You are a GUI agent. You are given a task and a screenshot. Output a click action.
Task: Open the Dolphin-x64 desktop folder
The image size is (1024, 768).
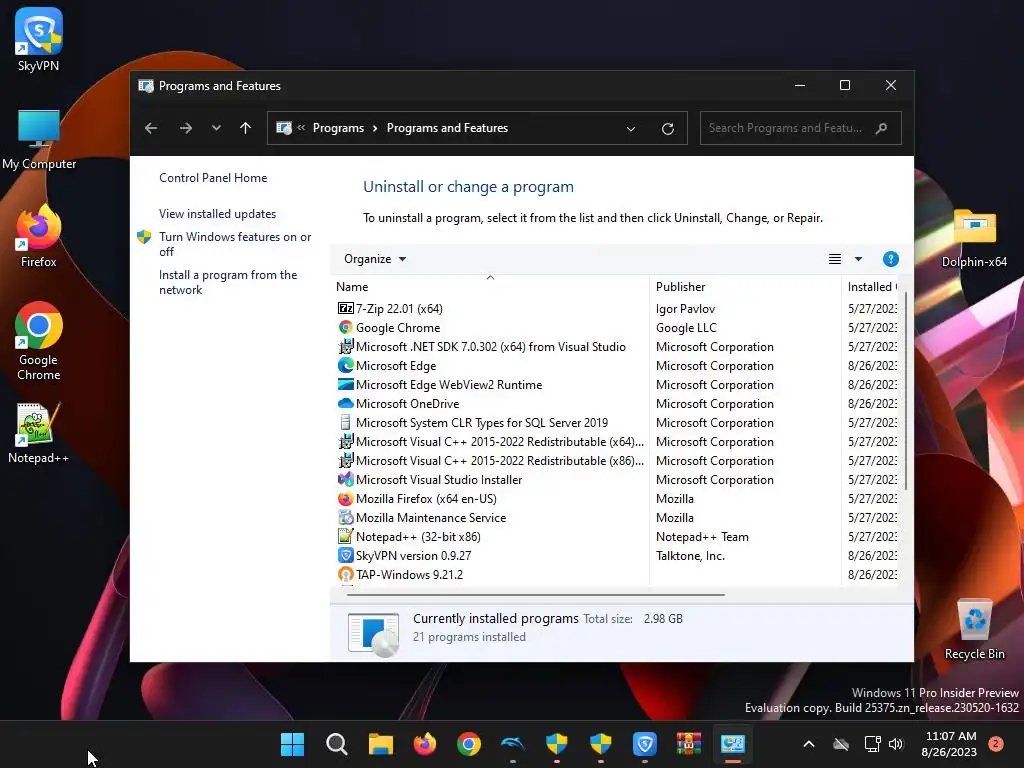(x=974, y=238)
